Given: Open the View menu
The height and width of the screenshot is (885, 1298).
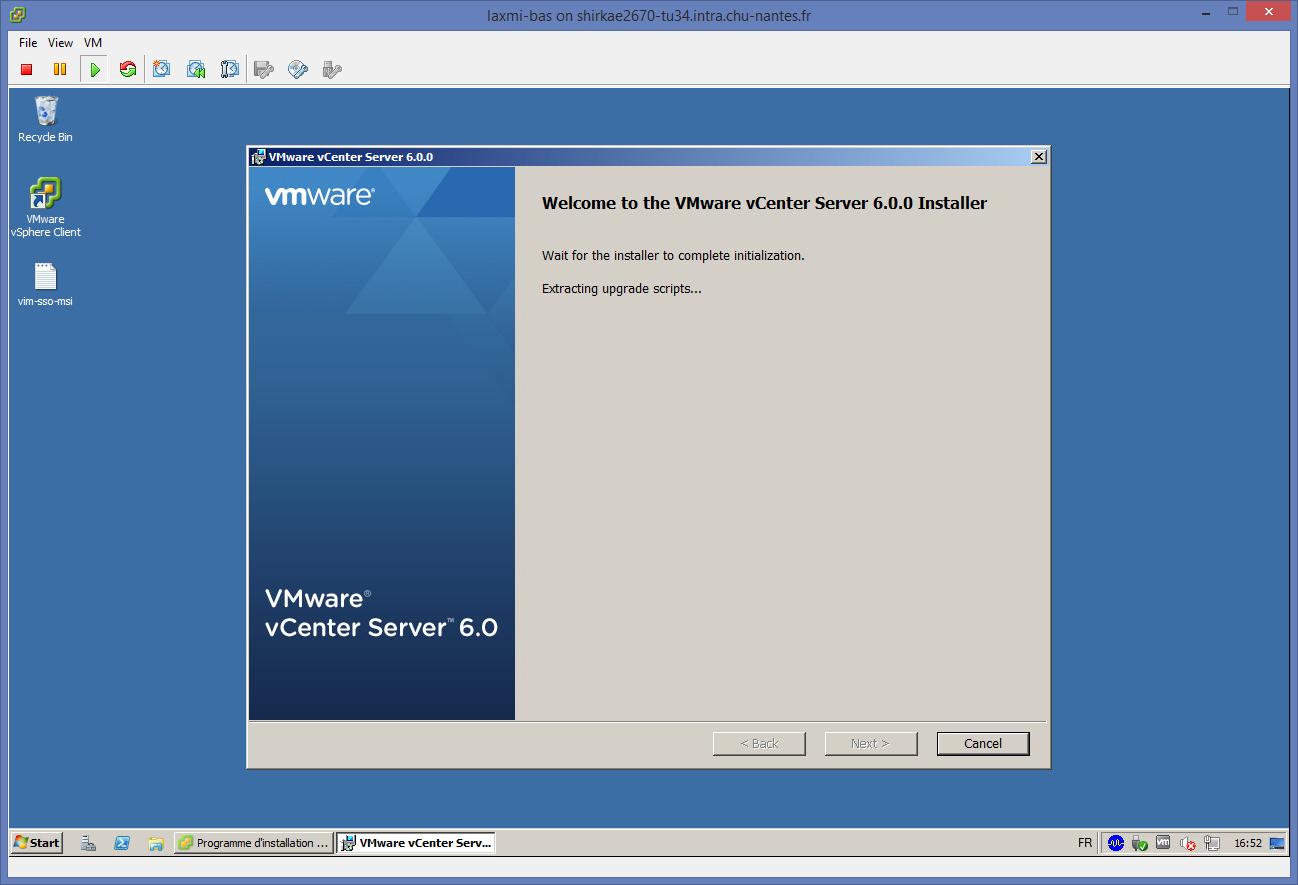Looking at the screenshot, I should click(61, 43).
